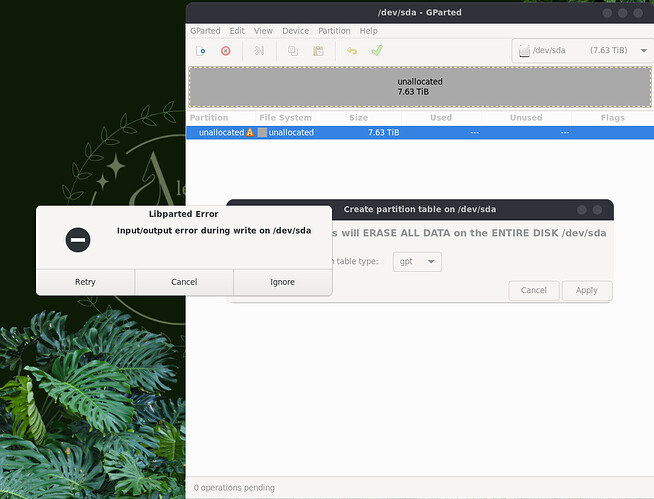
Task: Close the Create partition table dialog
Action: point(597,209)
